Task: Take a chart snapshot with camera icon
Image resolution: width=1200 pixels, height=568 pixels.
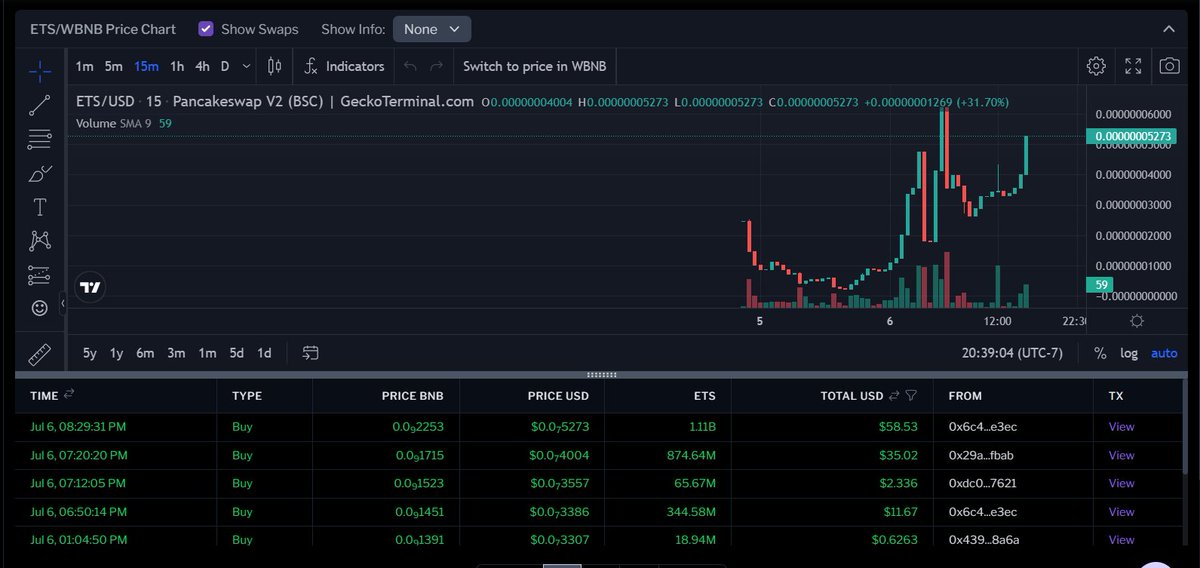Action: (1169, 66)
